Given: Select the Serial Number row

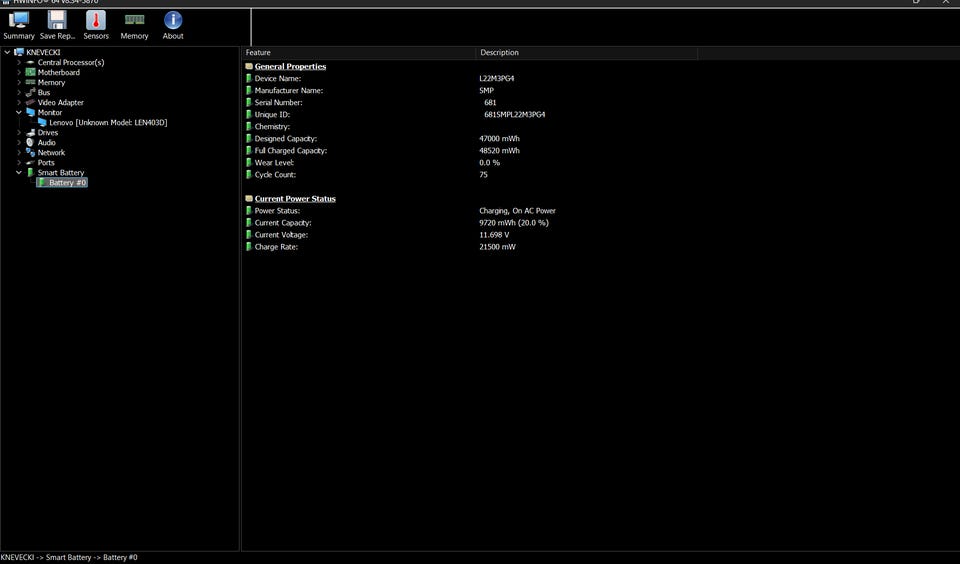Looking at the screenshot, I should pyautogui.click(x=279, y=102).
